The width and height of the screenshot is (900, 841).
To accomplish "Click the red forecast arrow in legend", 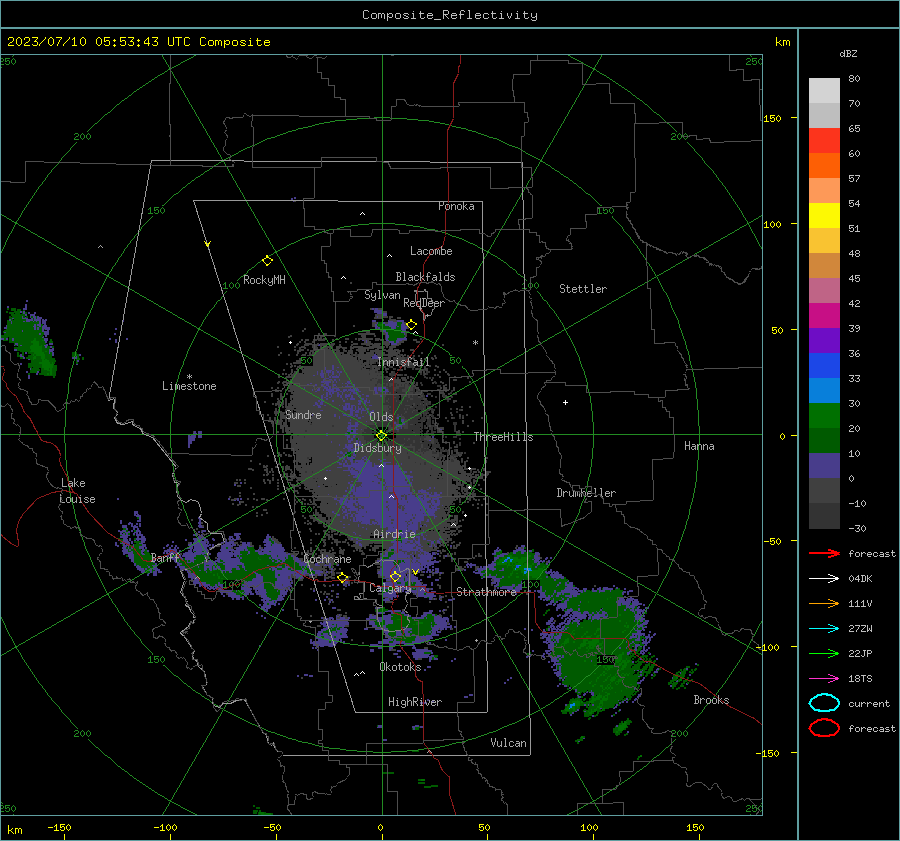I will (x=824, y=553).
